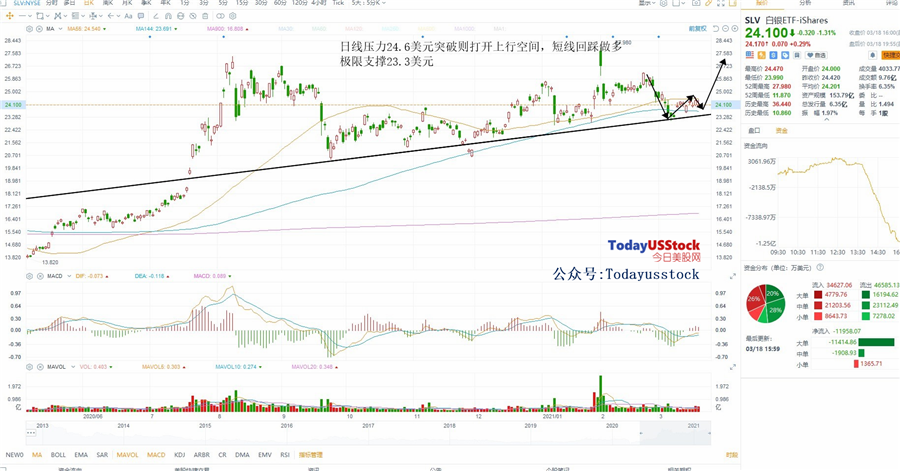Collapse the quote details chevron
900x471 pixels.
(x=826, y=119)
